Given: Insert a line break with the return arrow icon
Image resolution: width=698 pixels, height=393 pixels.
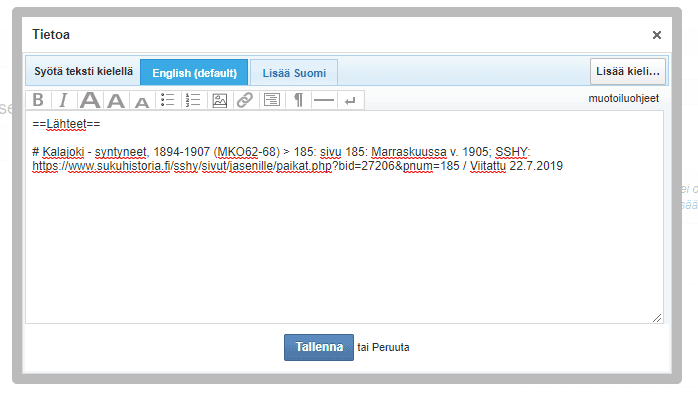Looking at the screenshot, I should pyautogui.click(x=350, y=100).
